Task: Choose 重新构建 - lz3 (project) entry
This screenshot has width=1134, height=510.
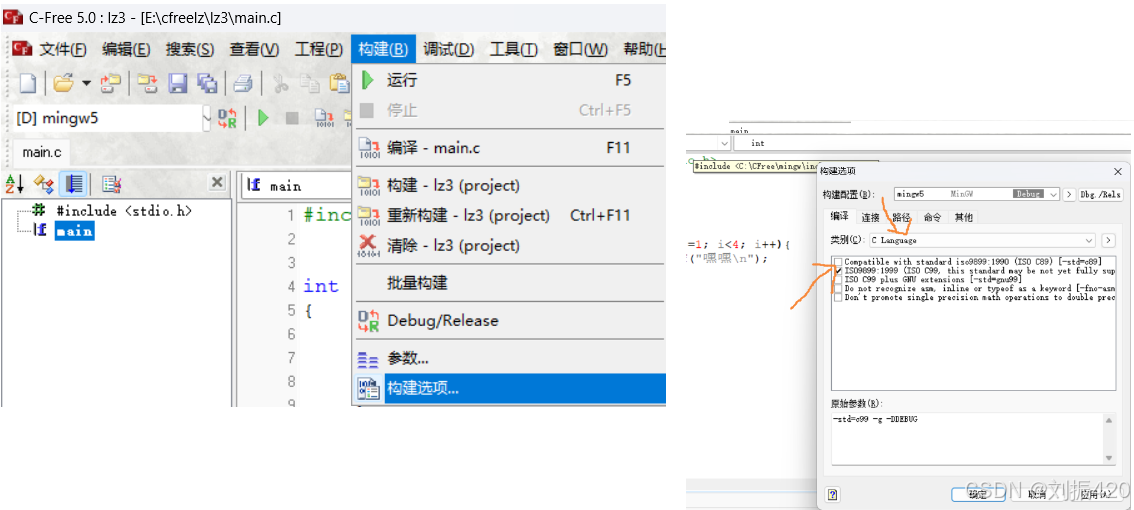Action: [509, 216]
